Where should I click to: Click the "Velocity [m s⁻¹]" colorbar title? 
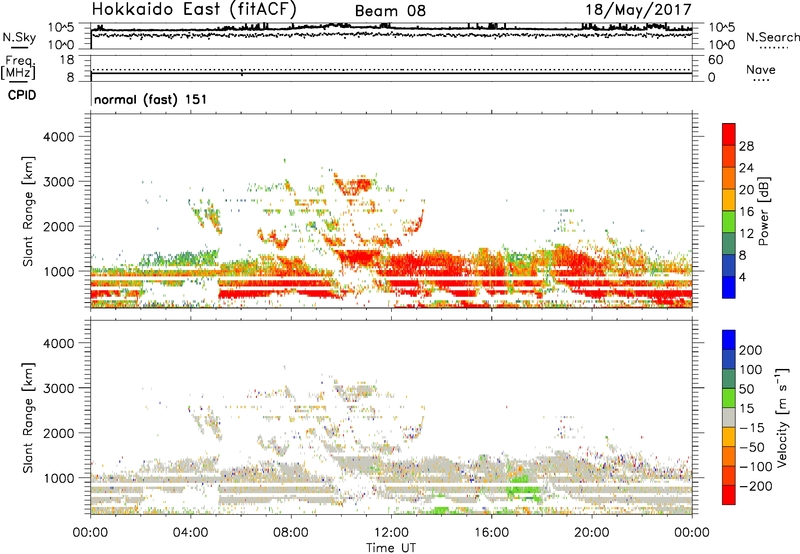coord(782,417)
